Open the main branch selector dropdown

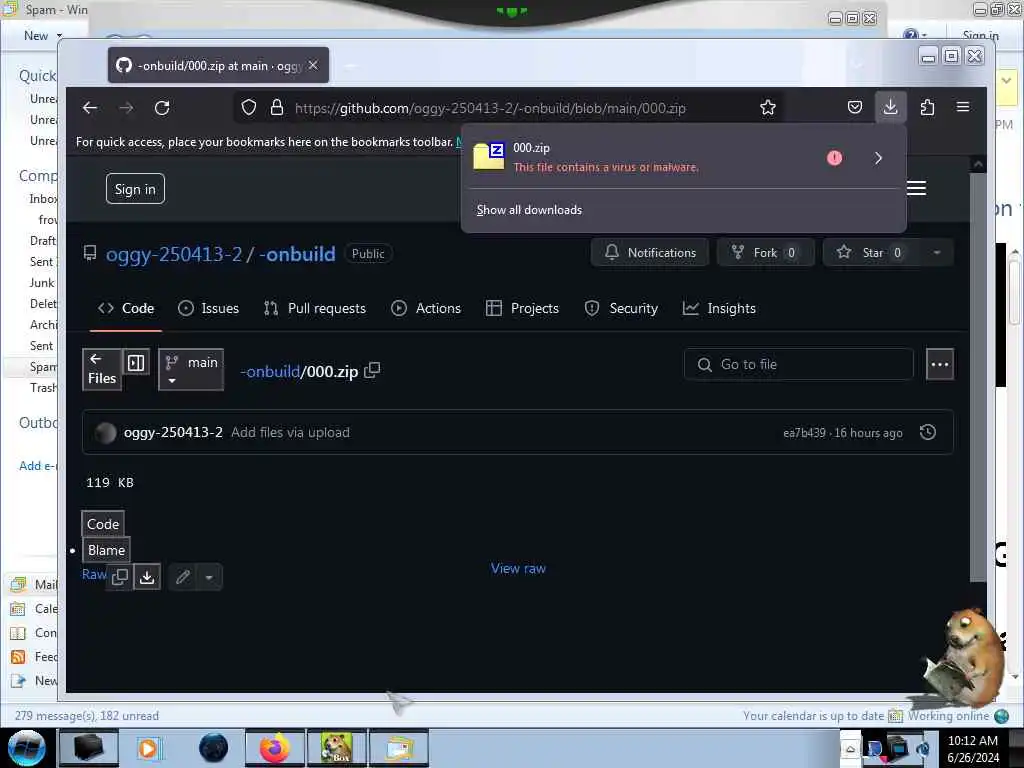tap(191, 370)
